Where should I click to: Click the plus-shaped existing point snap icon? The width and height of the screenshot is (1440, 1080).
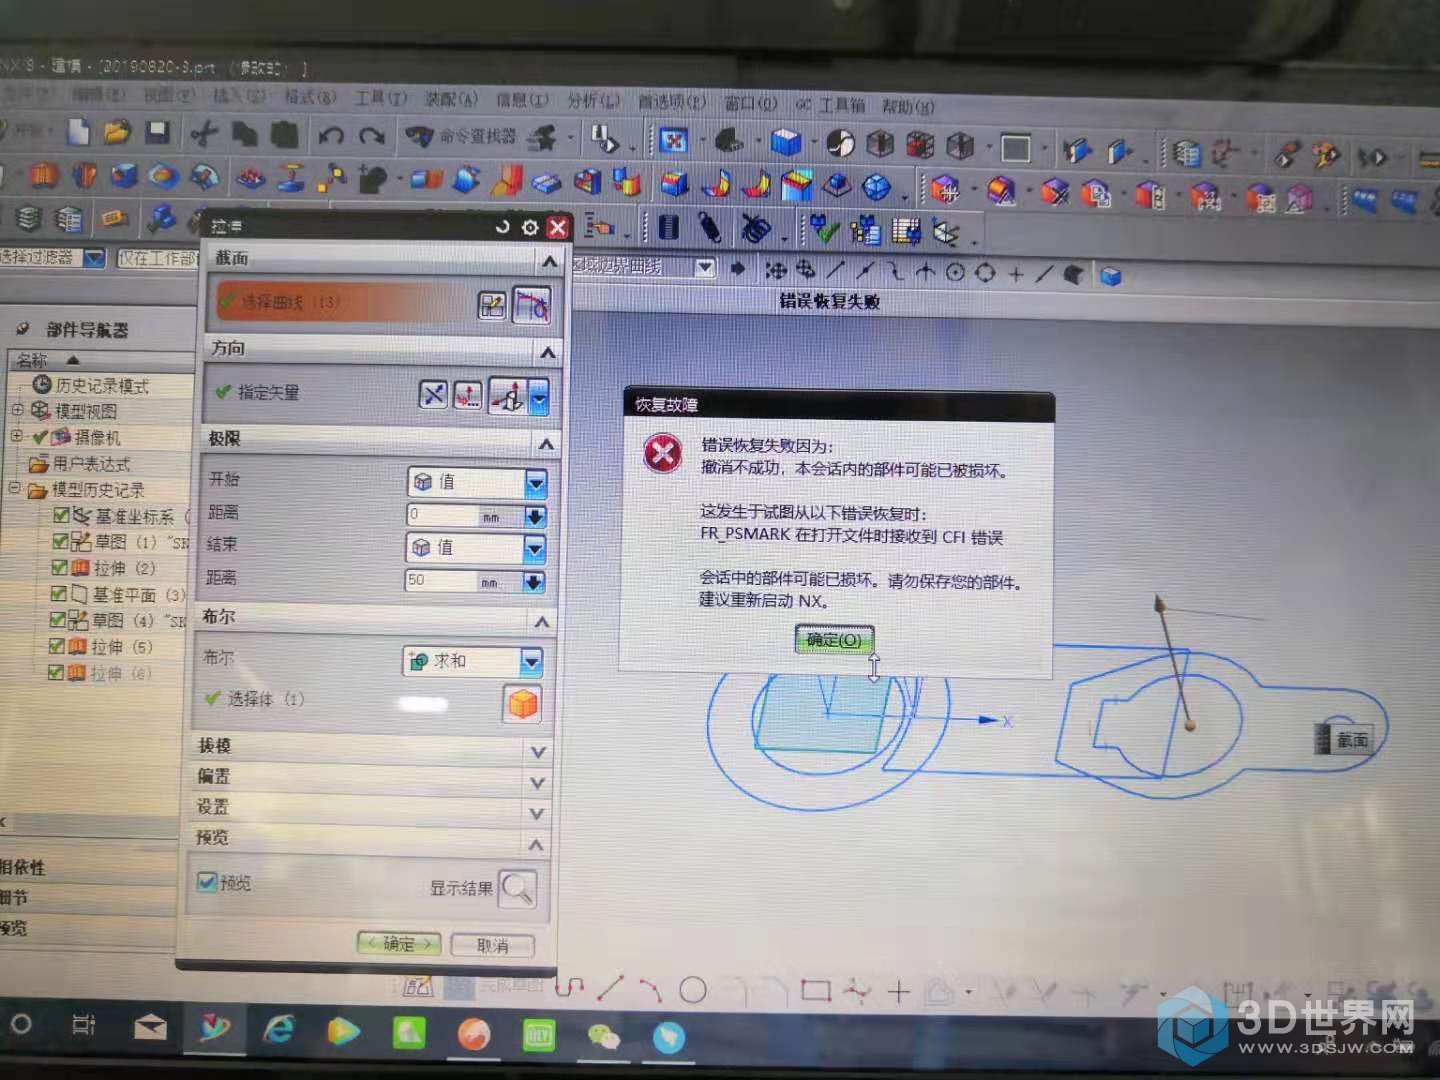coord(1016,272)
